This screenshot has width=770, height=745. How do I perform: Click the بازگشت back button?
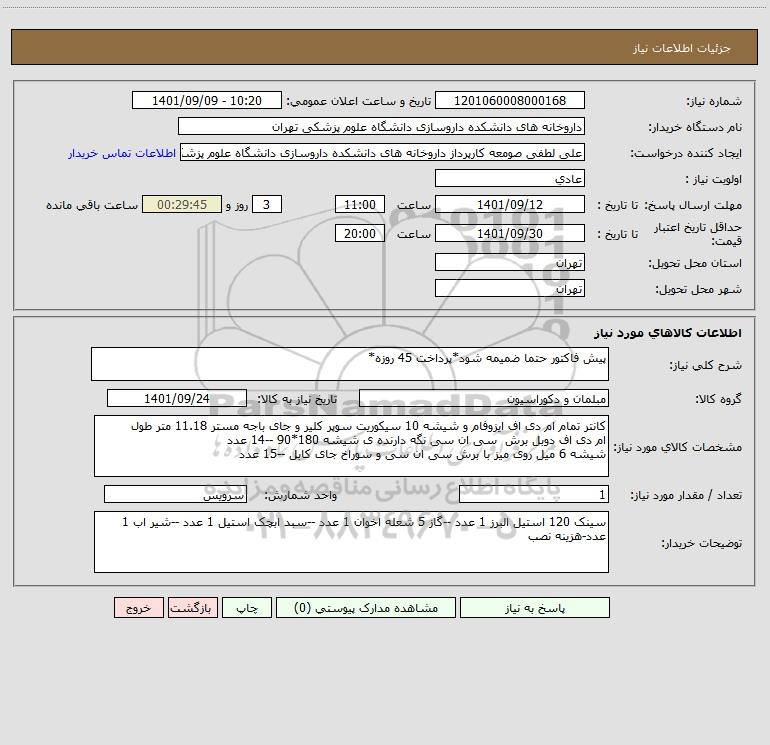coord(192,608)
